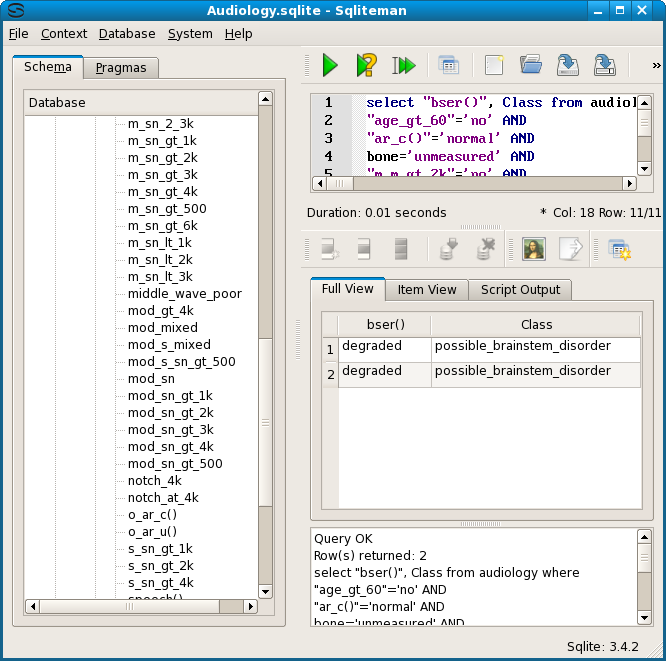
Task: Click the new SQL file icon
Action: click(x=493, y=66)
